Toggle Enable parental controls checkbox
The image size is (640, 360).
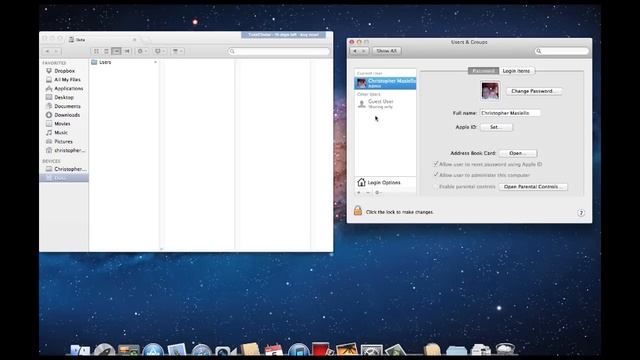pyautogui.click(x=436, y=187)
